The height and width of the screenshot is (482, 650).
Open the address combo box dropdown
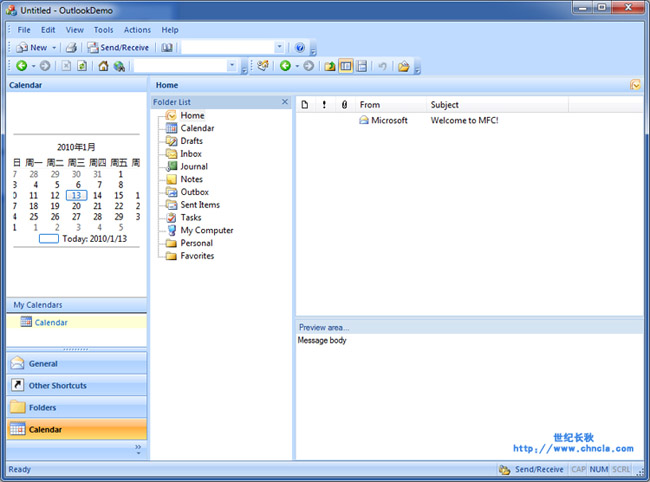pos(279,47)
